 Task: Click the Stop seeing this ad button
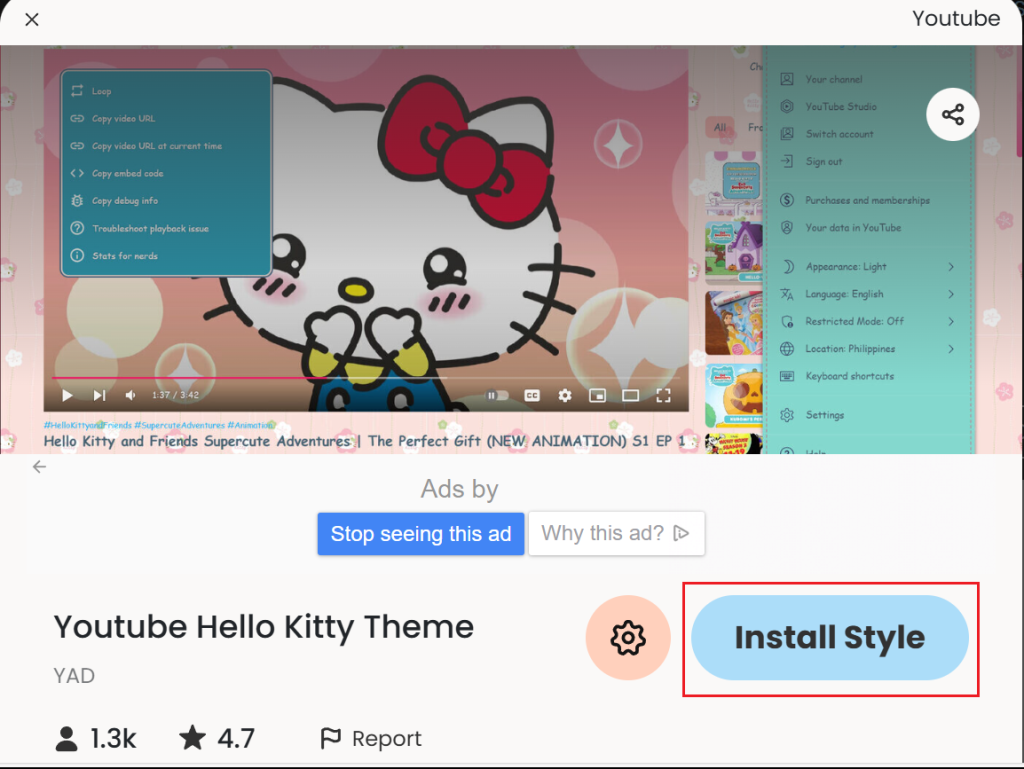tap(420, 534)
